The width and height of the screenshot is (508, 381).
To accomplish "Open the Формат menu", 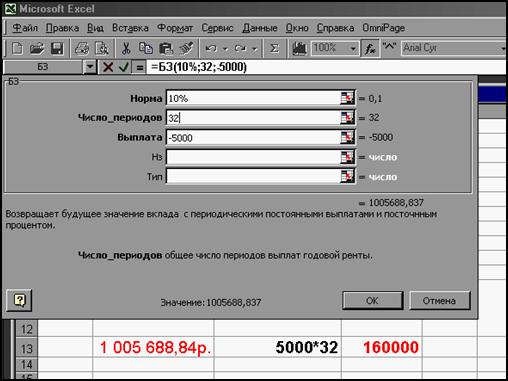I will (x=175, y=28).
